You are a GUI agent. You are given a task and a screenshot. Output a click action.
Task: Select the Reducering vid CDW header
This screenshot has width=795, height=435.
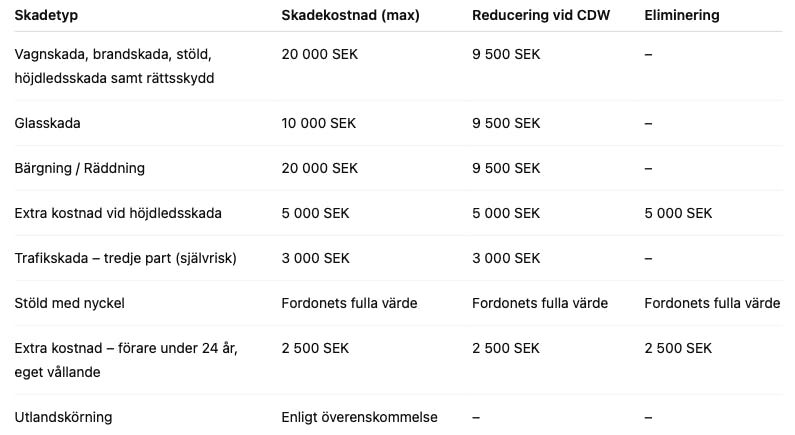[x=541, y=16]
